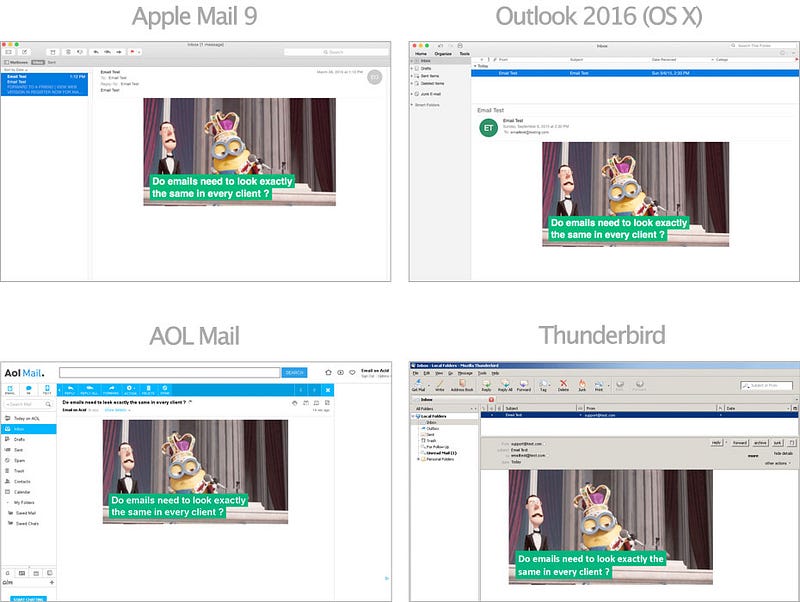Select the Inbox folder in AOL Mail
Viewport: 800px width, 602px height.
(28, 429)
